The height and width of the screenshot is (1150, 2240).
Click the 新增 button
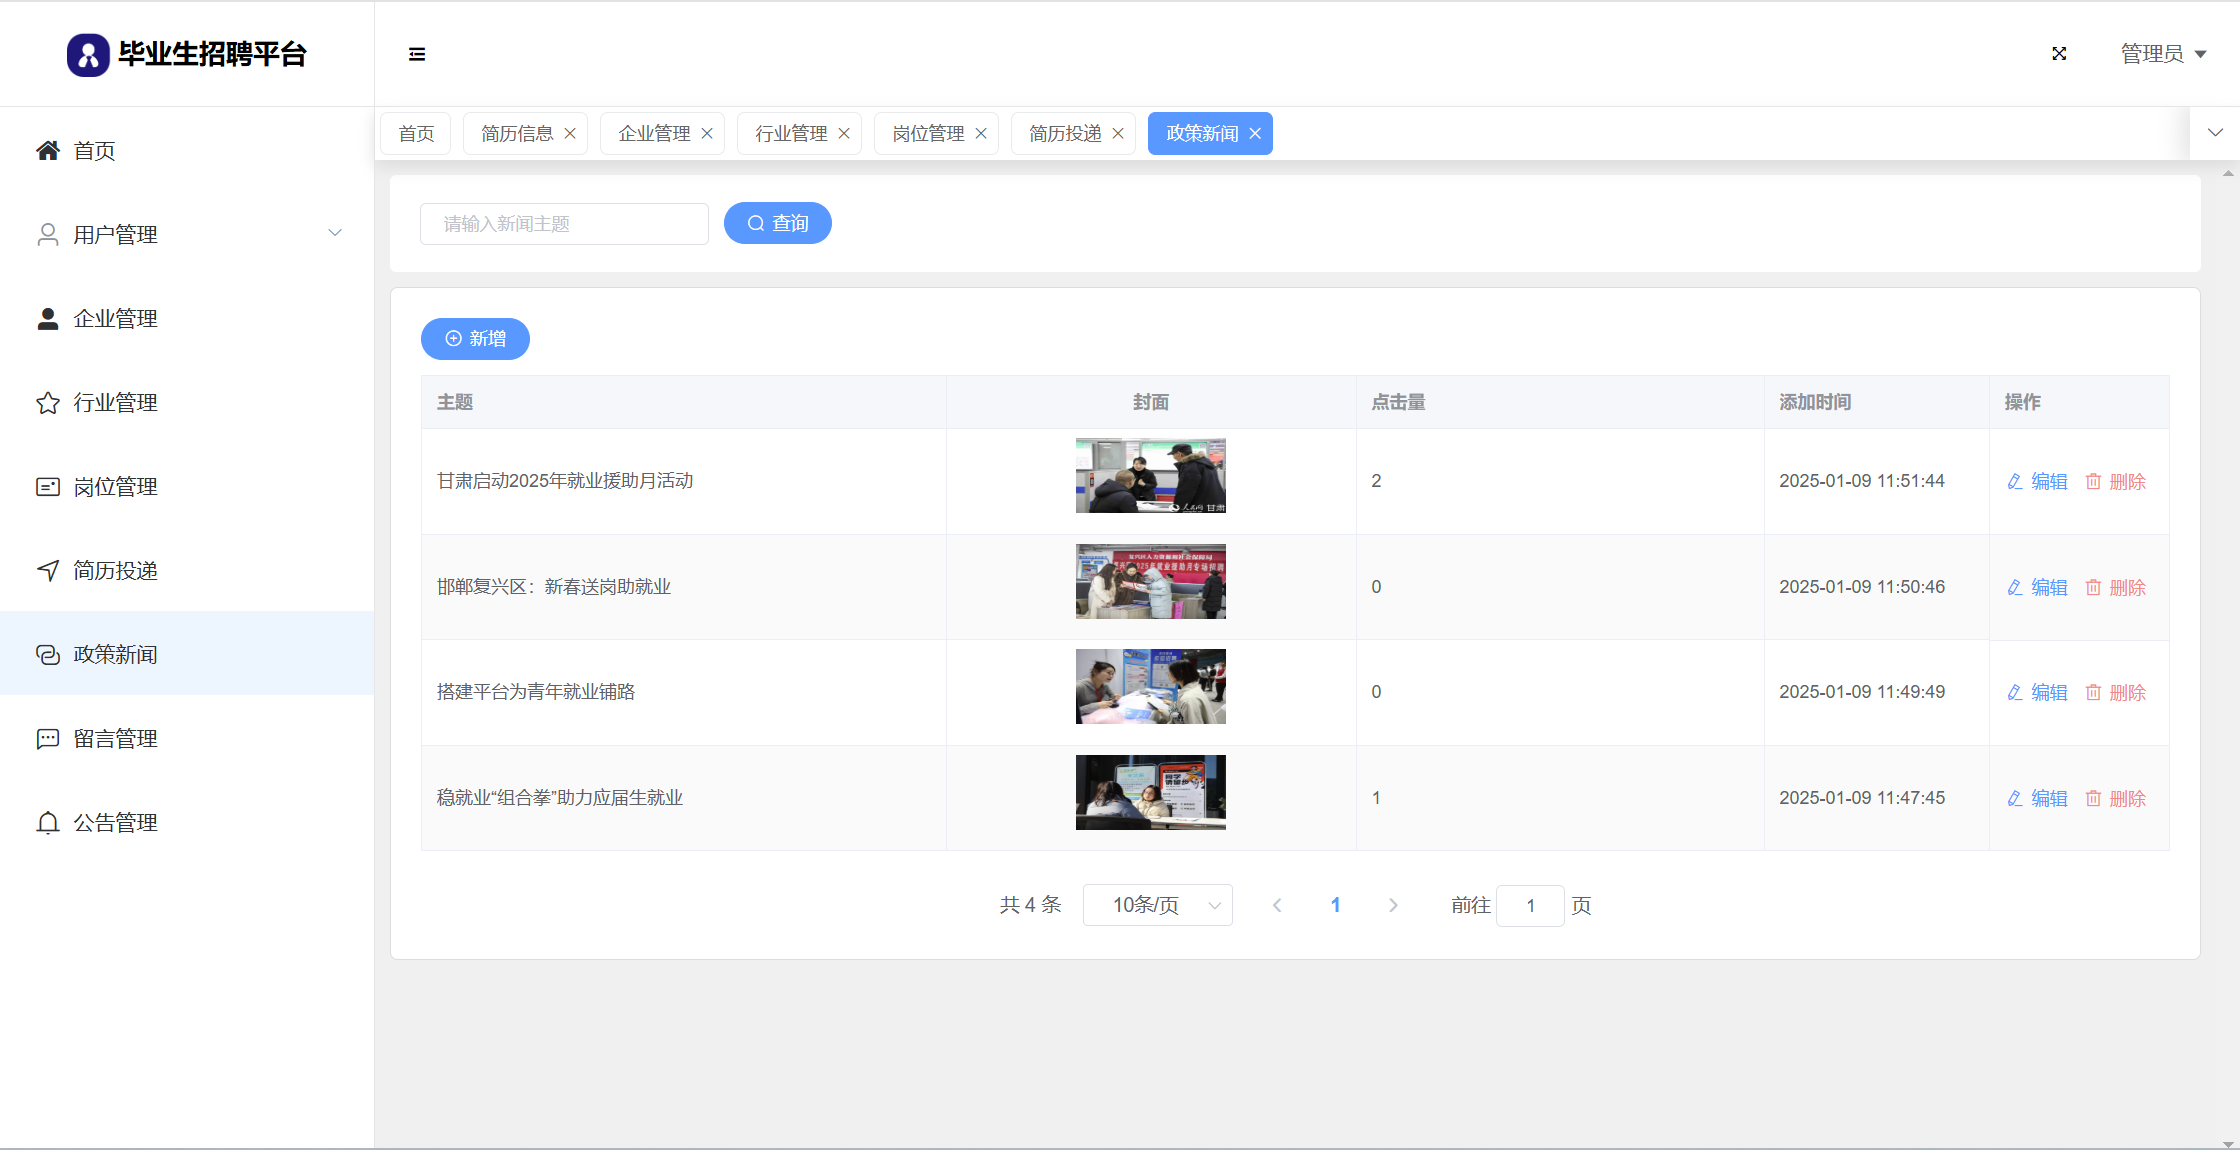(x=475, y=339)
